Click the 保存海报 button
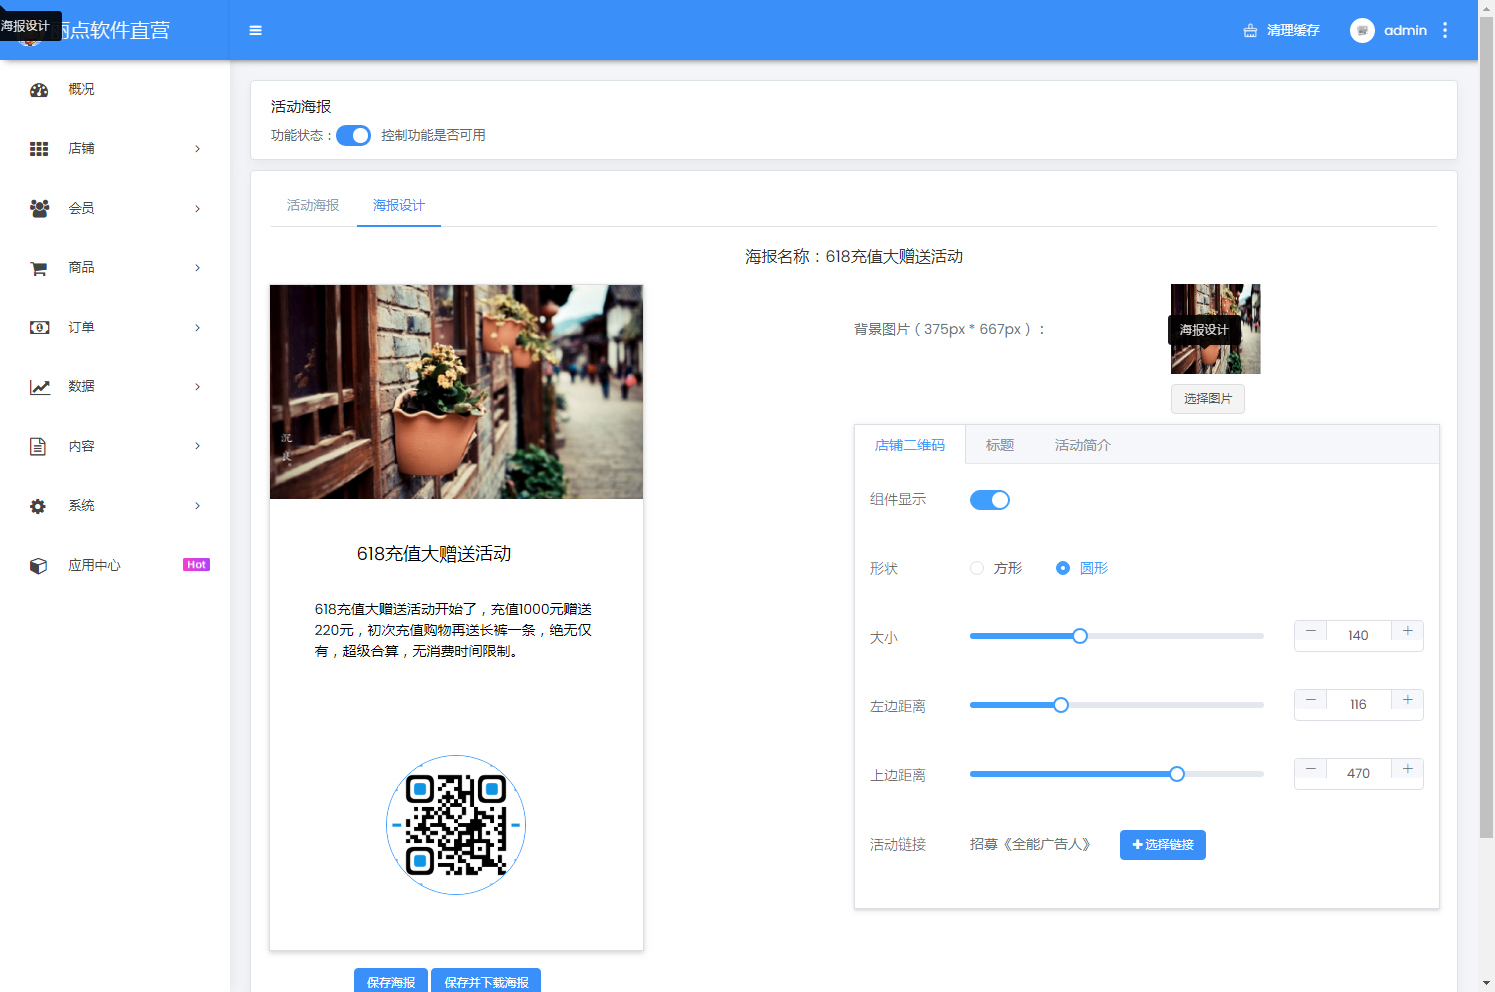Image resolution: width=1495 pixels, height=992 pixels. coord(391,981)
